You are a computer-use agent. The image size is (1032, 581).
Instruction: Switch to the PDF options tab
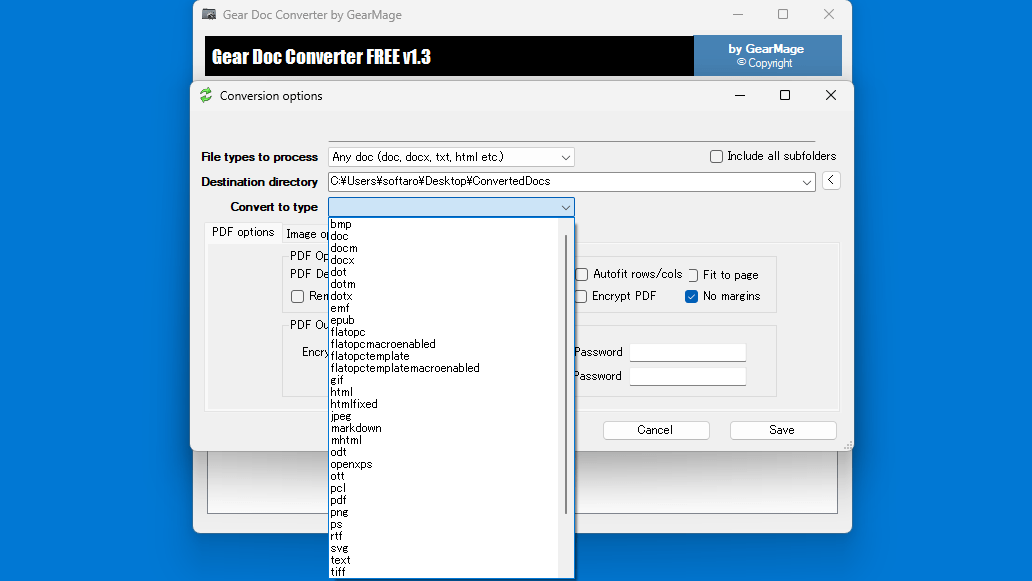click(243, 232)
